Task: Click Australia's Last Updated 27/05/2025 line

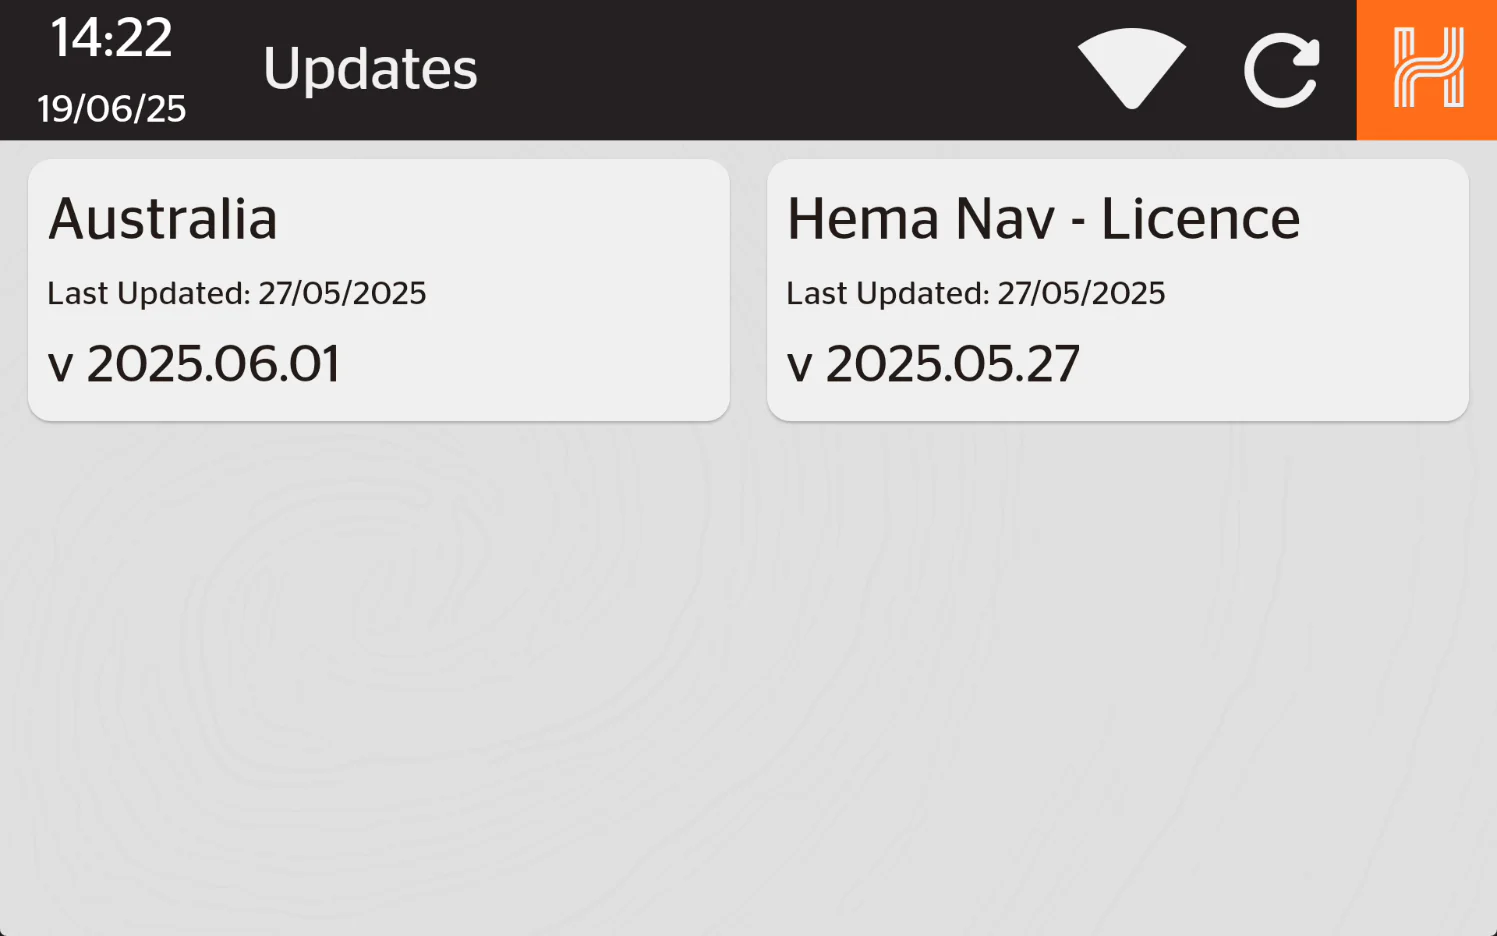Action: 237,293
